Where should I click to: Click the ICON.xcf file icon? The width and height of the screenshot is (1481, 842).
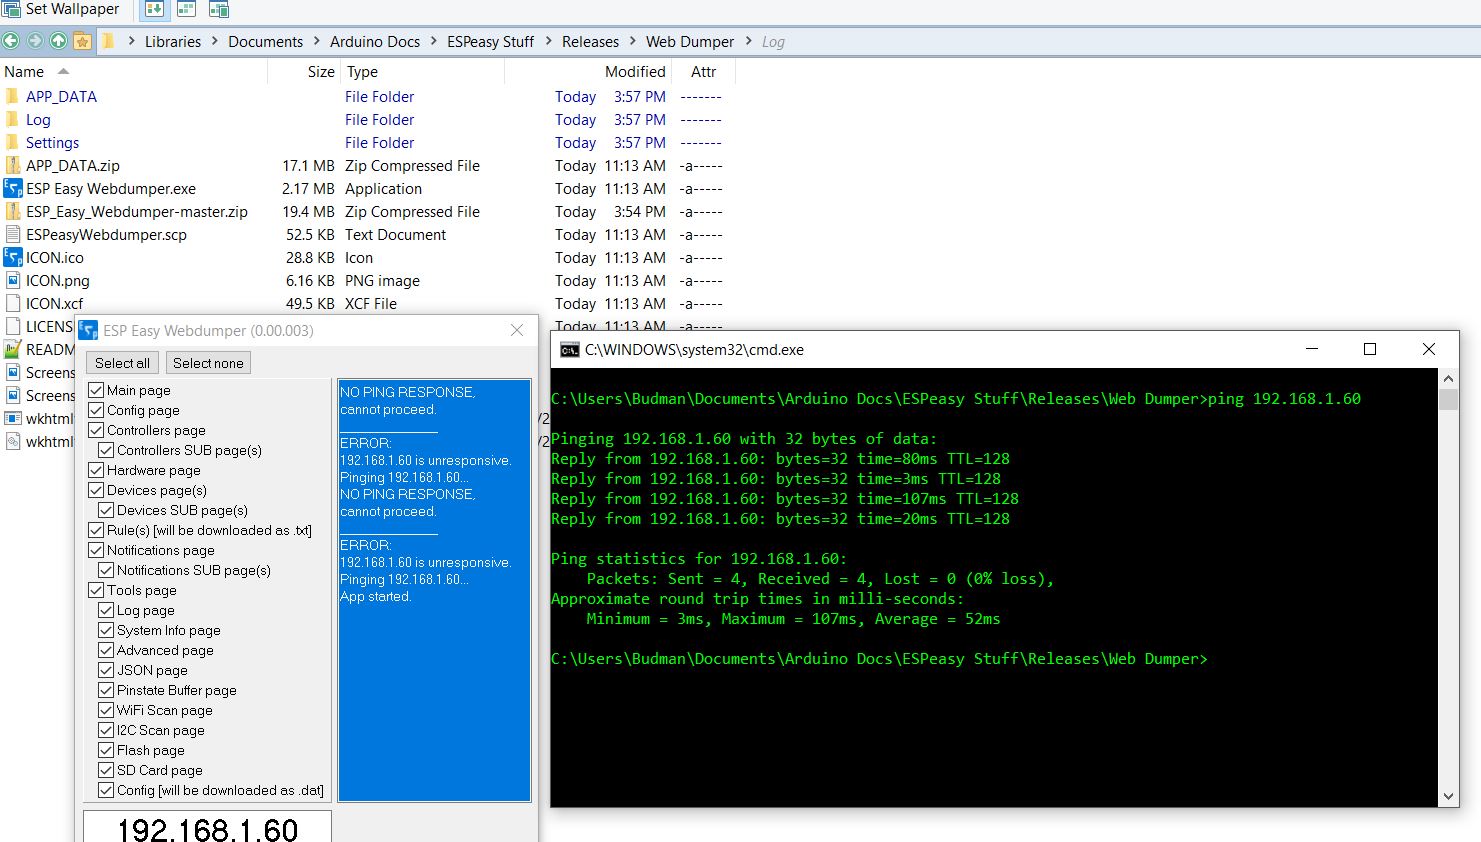pyautogui.click(x=12, y=303)
